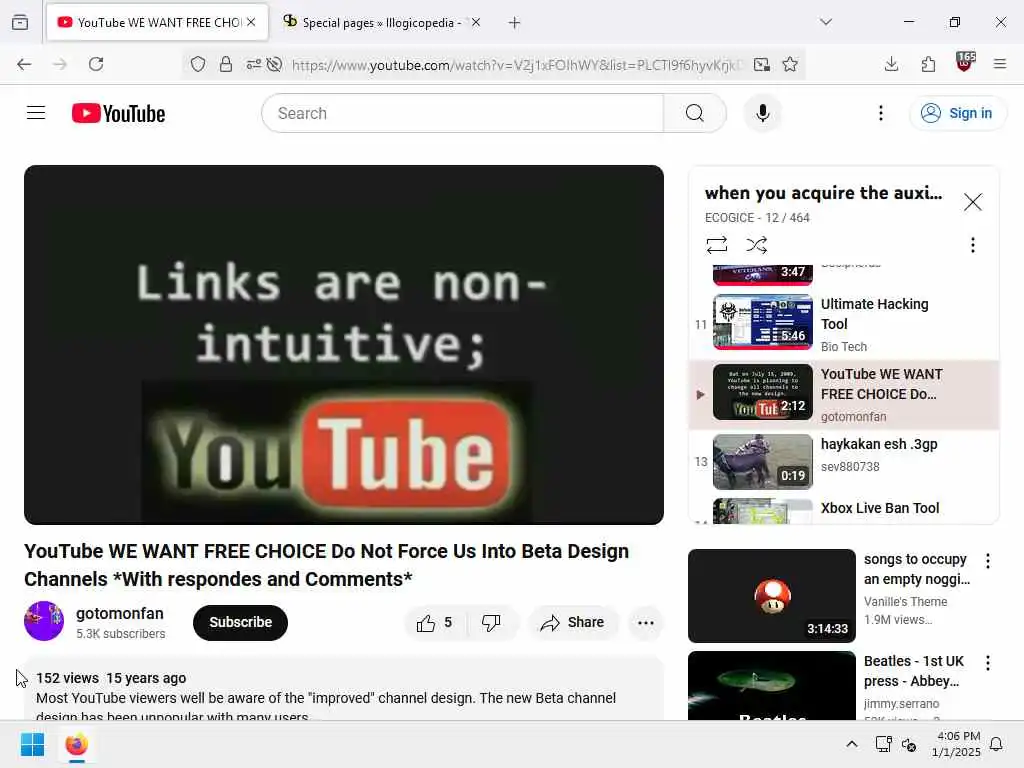
Task: Subscribe to gotomonfan
Action: tap(240, 622)
